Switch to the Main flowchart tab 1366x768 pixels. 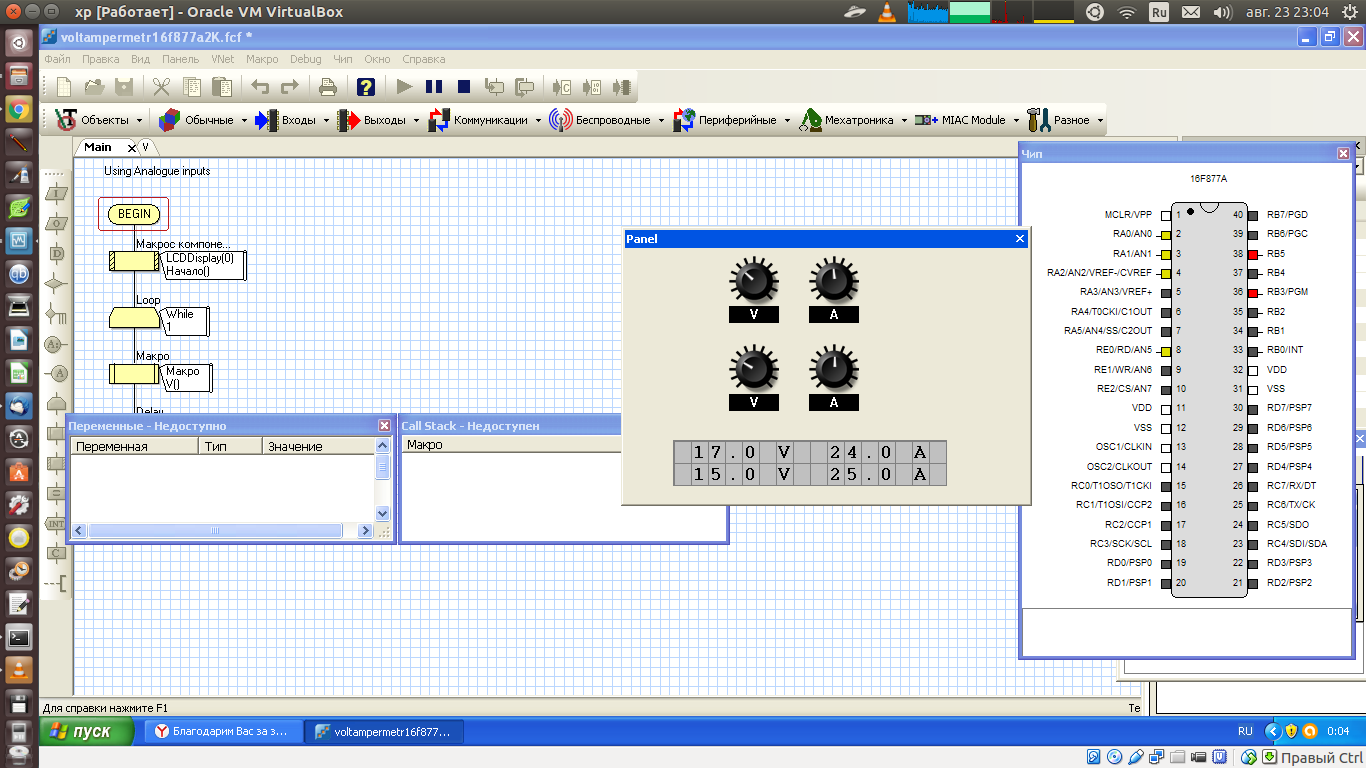pyautogui.click(x=98, y=147)
